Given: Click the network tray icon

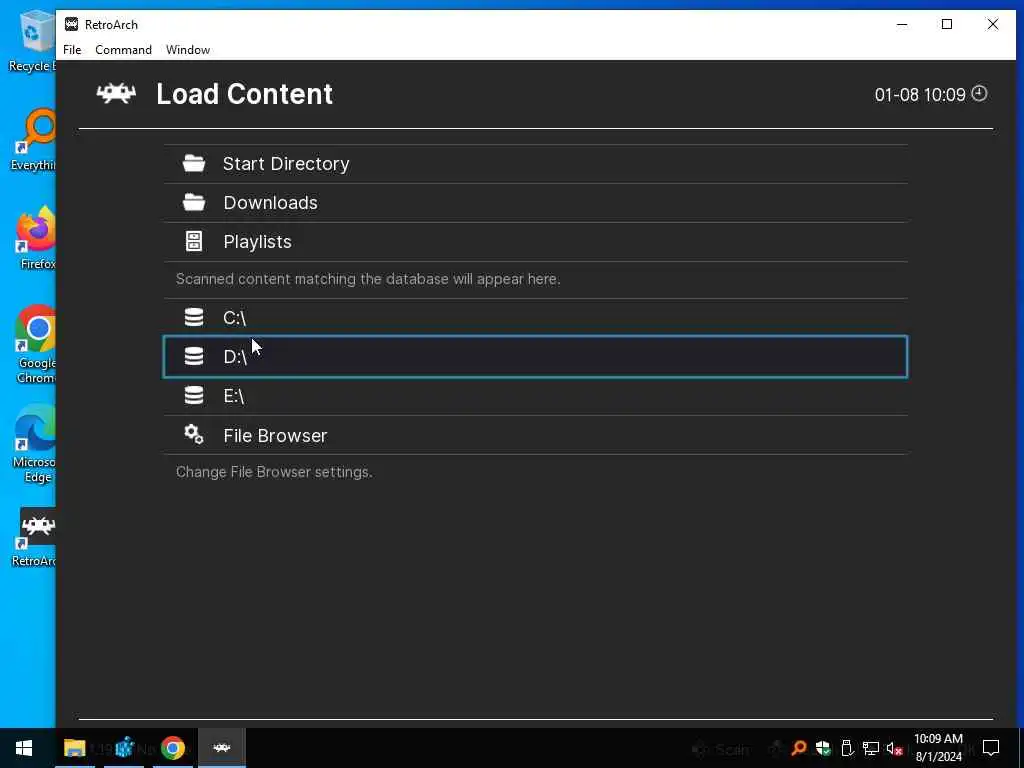Looking at the screenshot, I should tap(871, 748).
